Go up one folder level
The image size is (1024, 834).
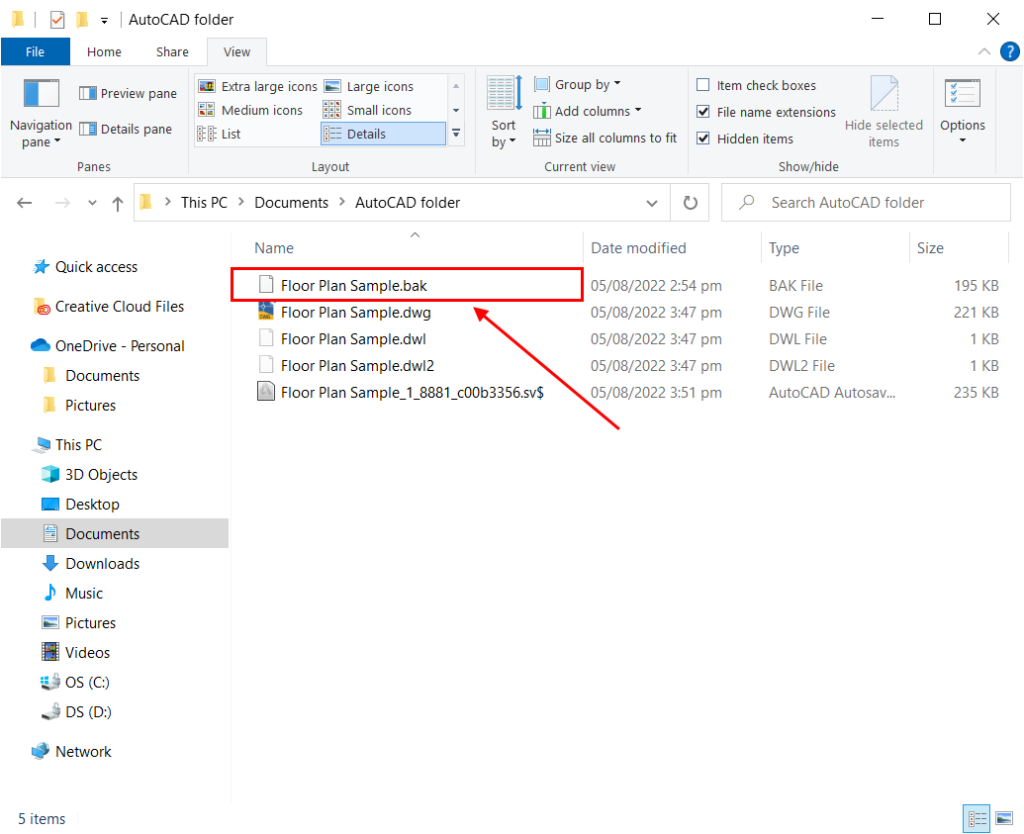(x=117, y=202)
